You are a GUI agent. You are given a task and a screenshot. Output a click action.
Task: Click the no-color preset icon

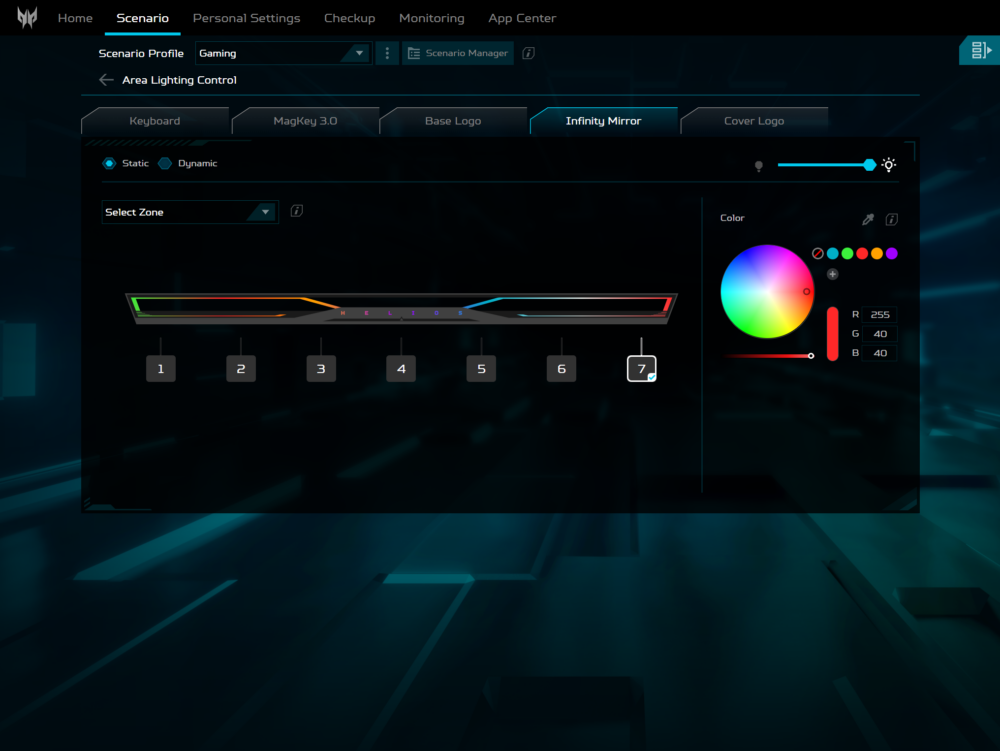point(817,254)
